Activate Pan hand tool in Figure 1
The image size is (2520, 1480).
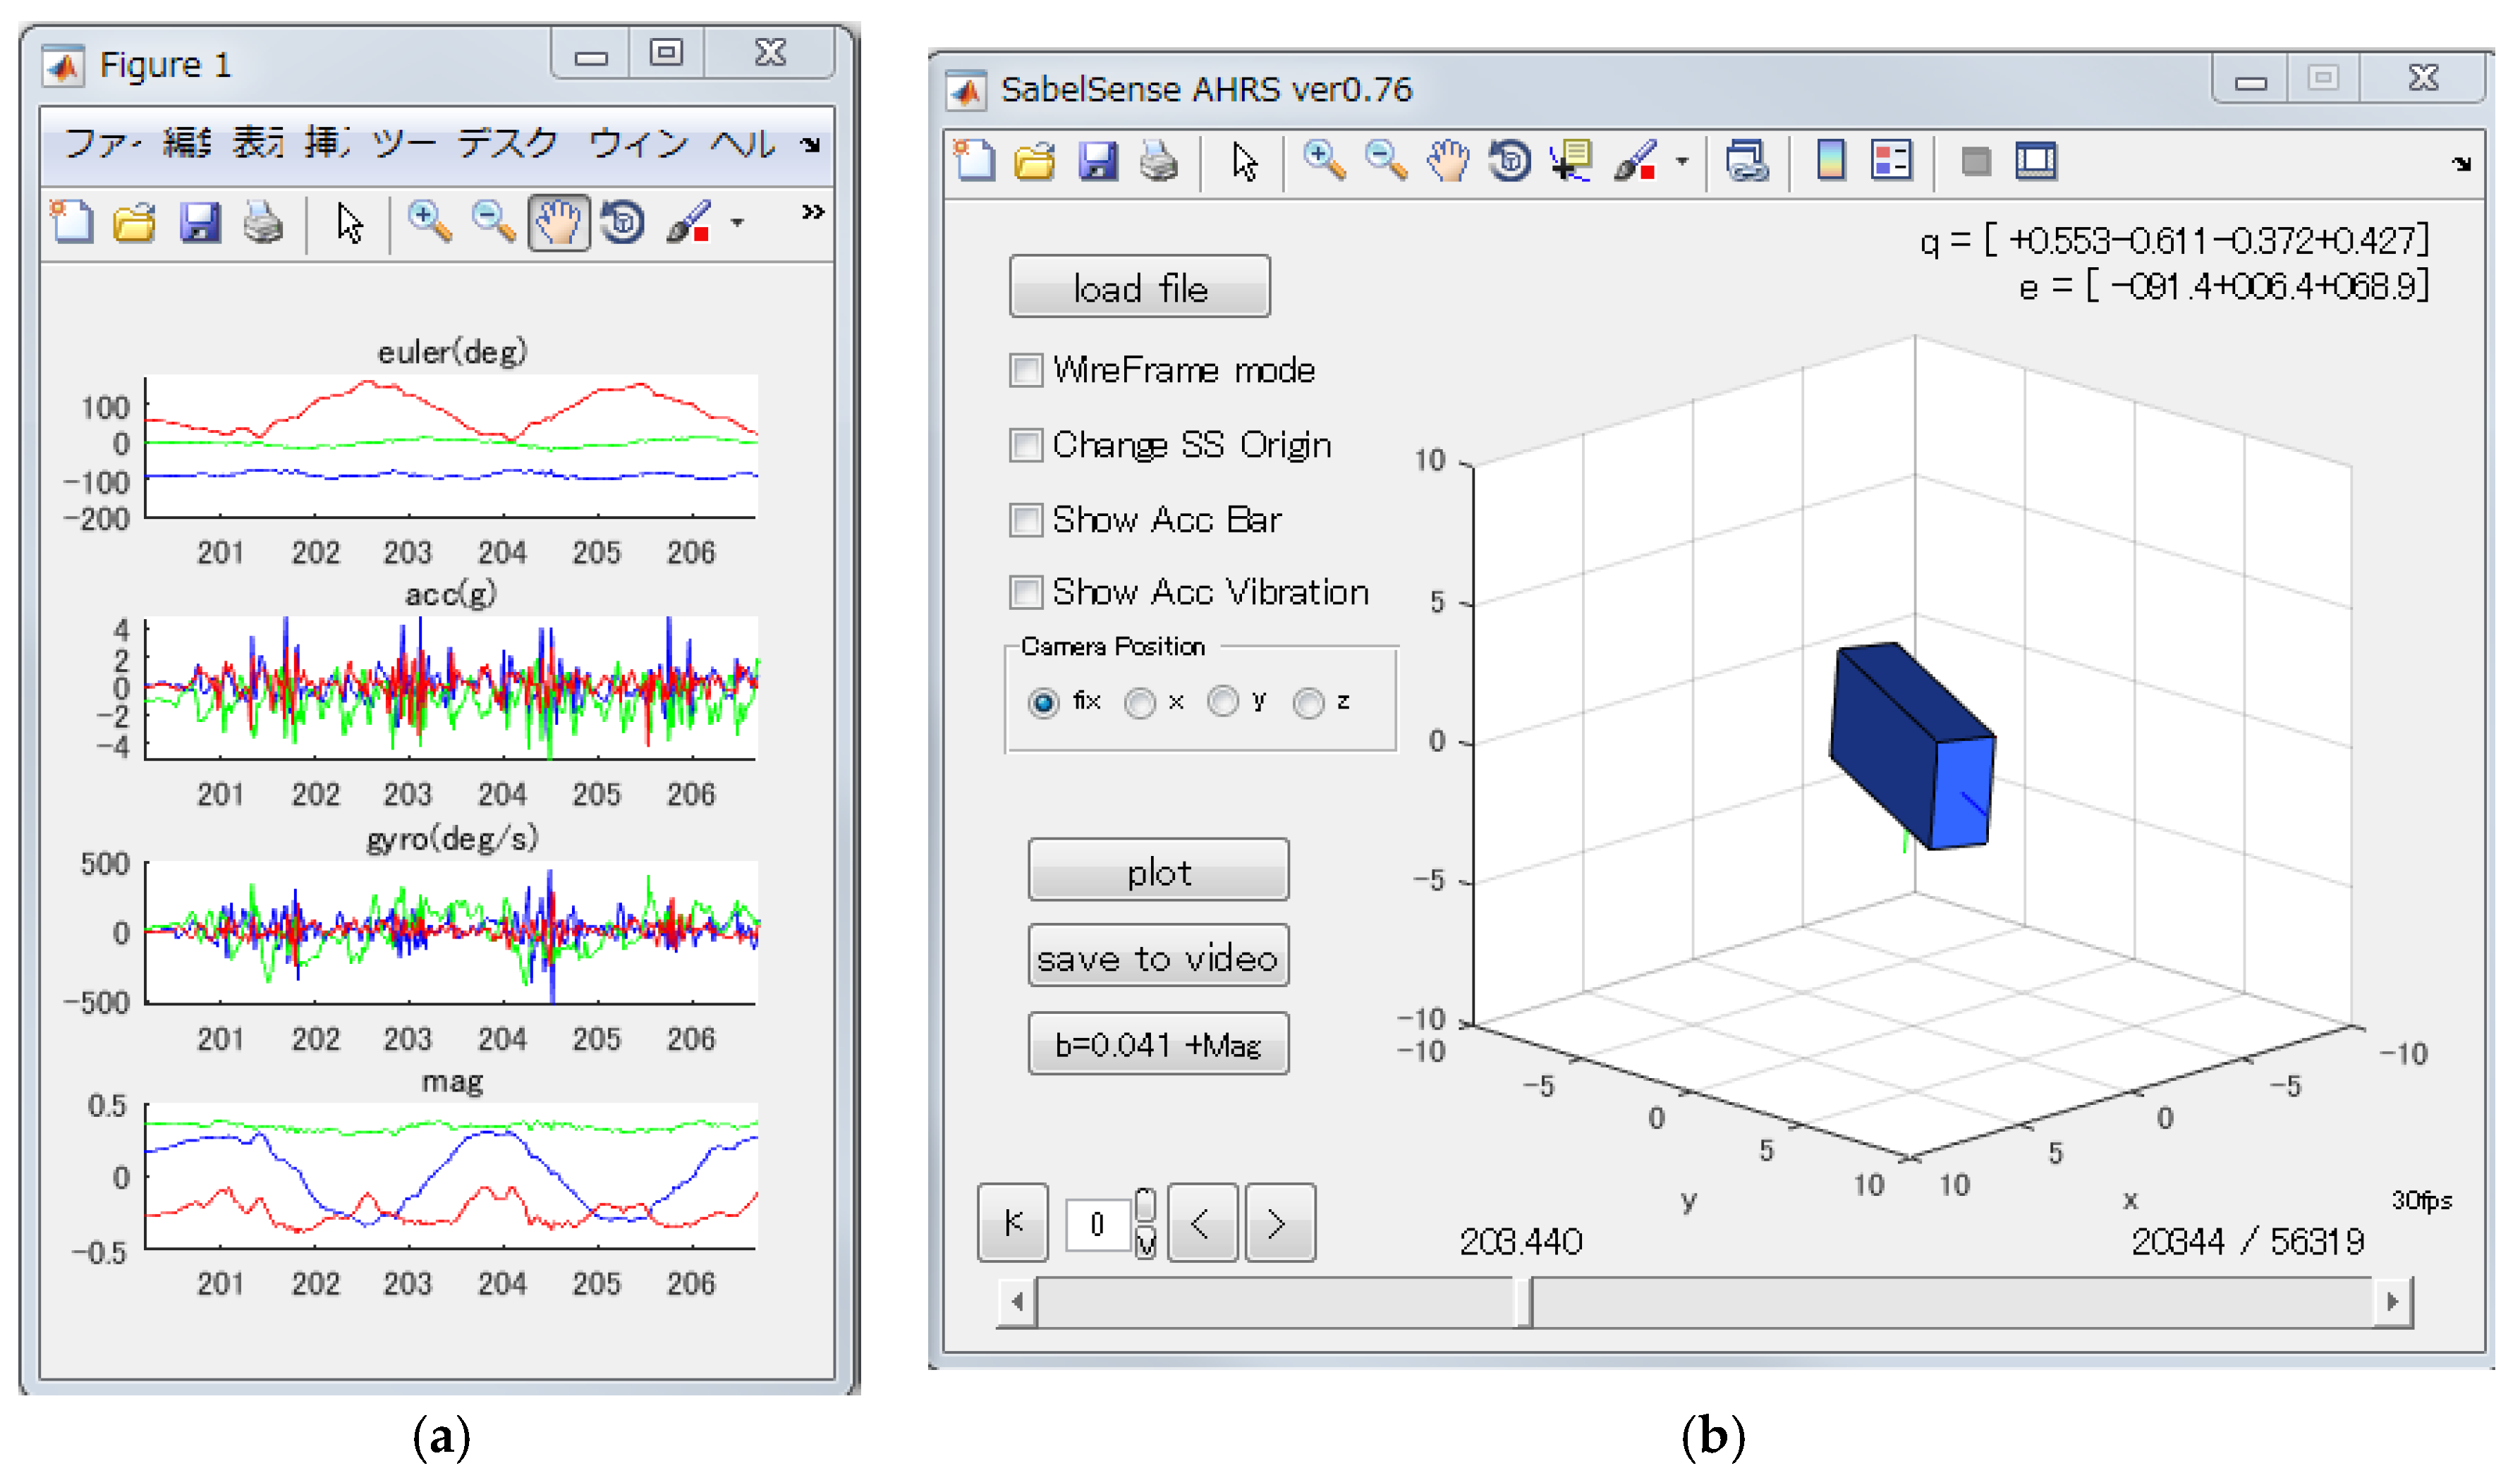pyautogui.click(x=558, y=222)
